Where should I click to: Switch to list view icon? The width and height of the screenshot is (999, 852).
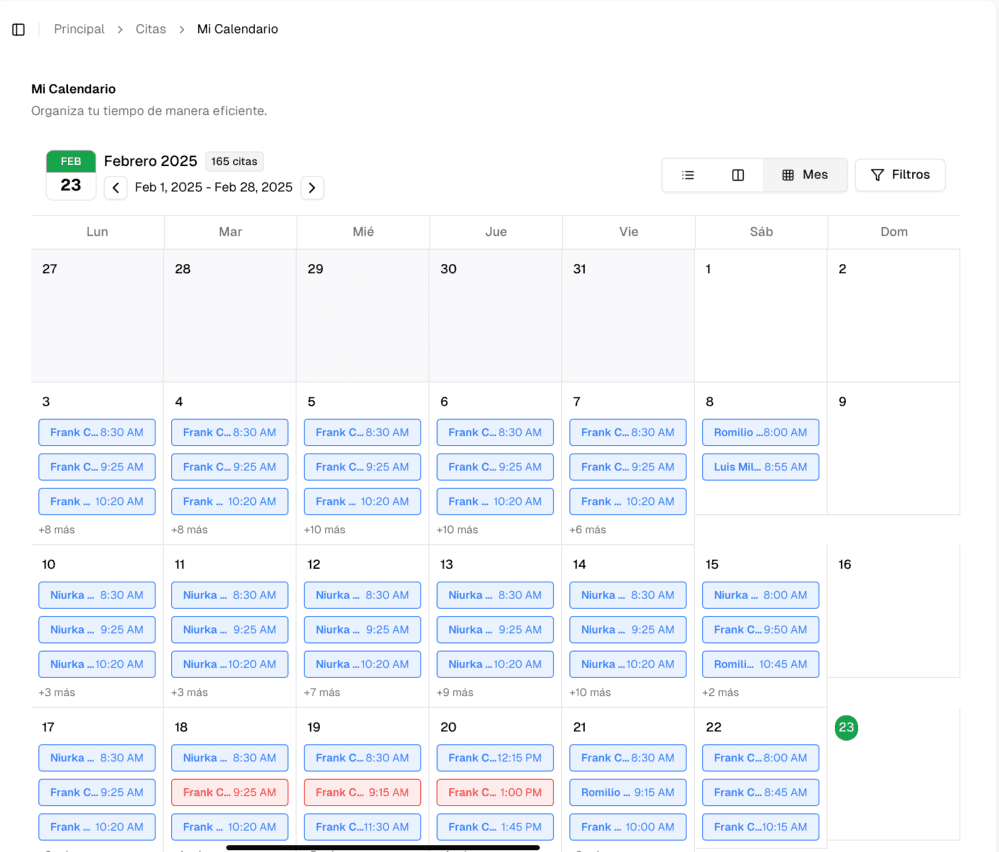click(x=688, y=175)
